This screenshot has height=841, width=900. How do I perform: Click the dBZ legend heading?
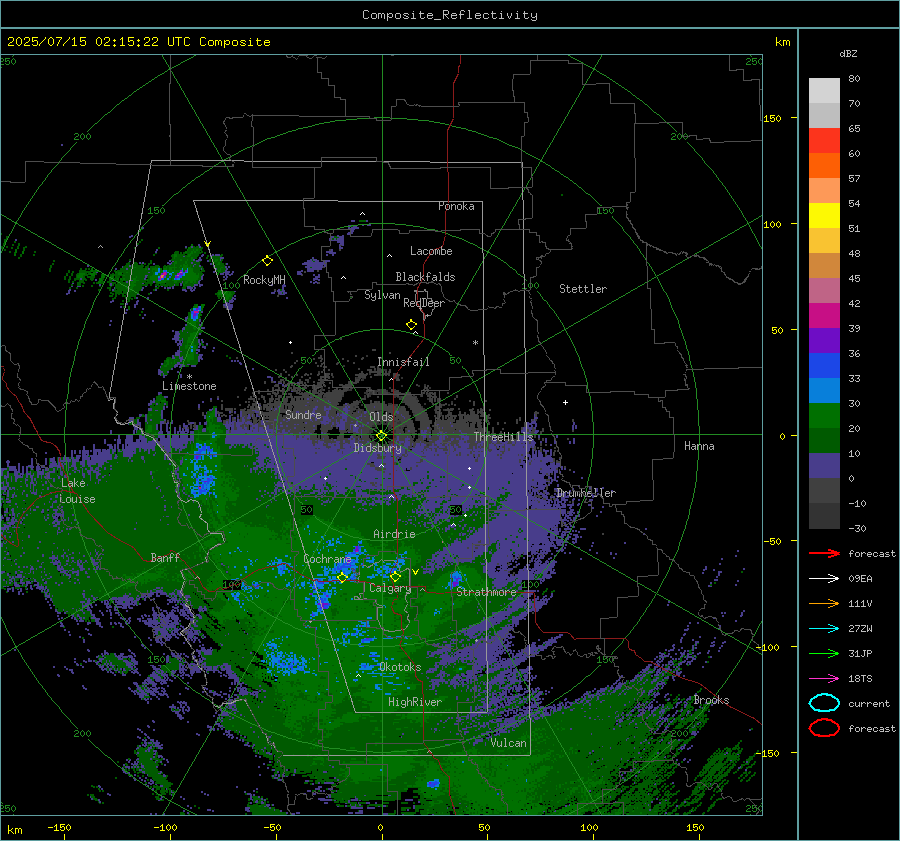point(848,53)
